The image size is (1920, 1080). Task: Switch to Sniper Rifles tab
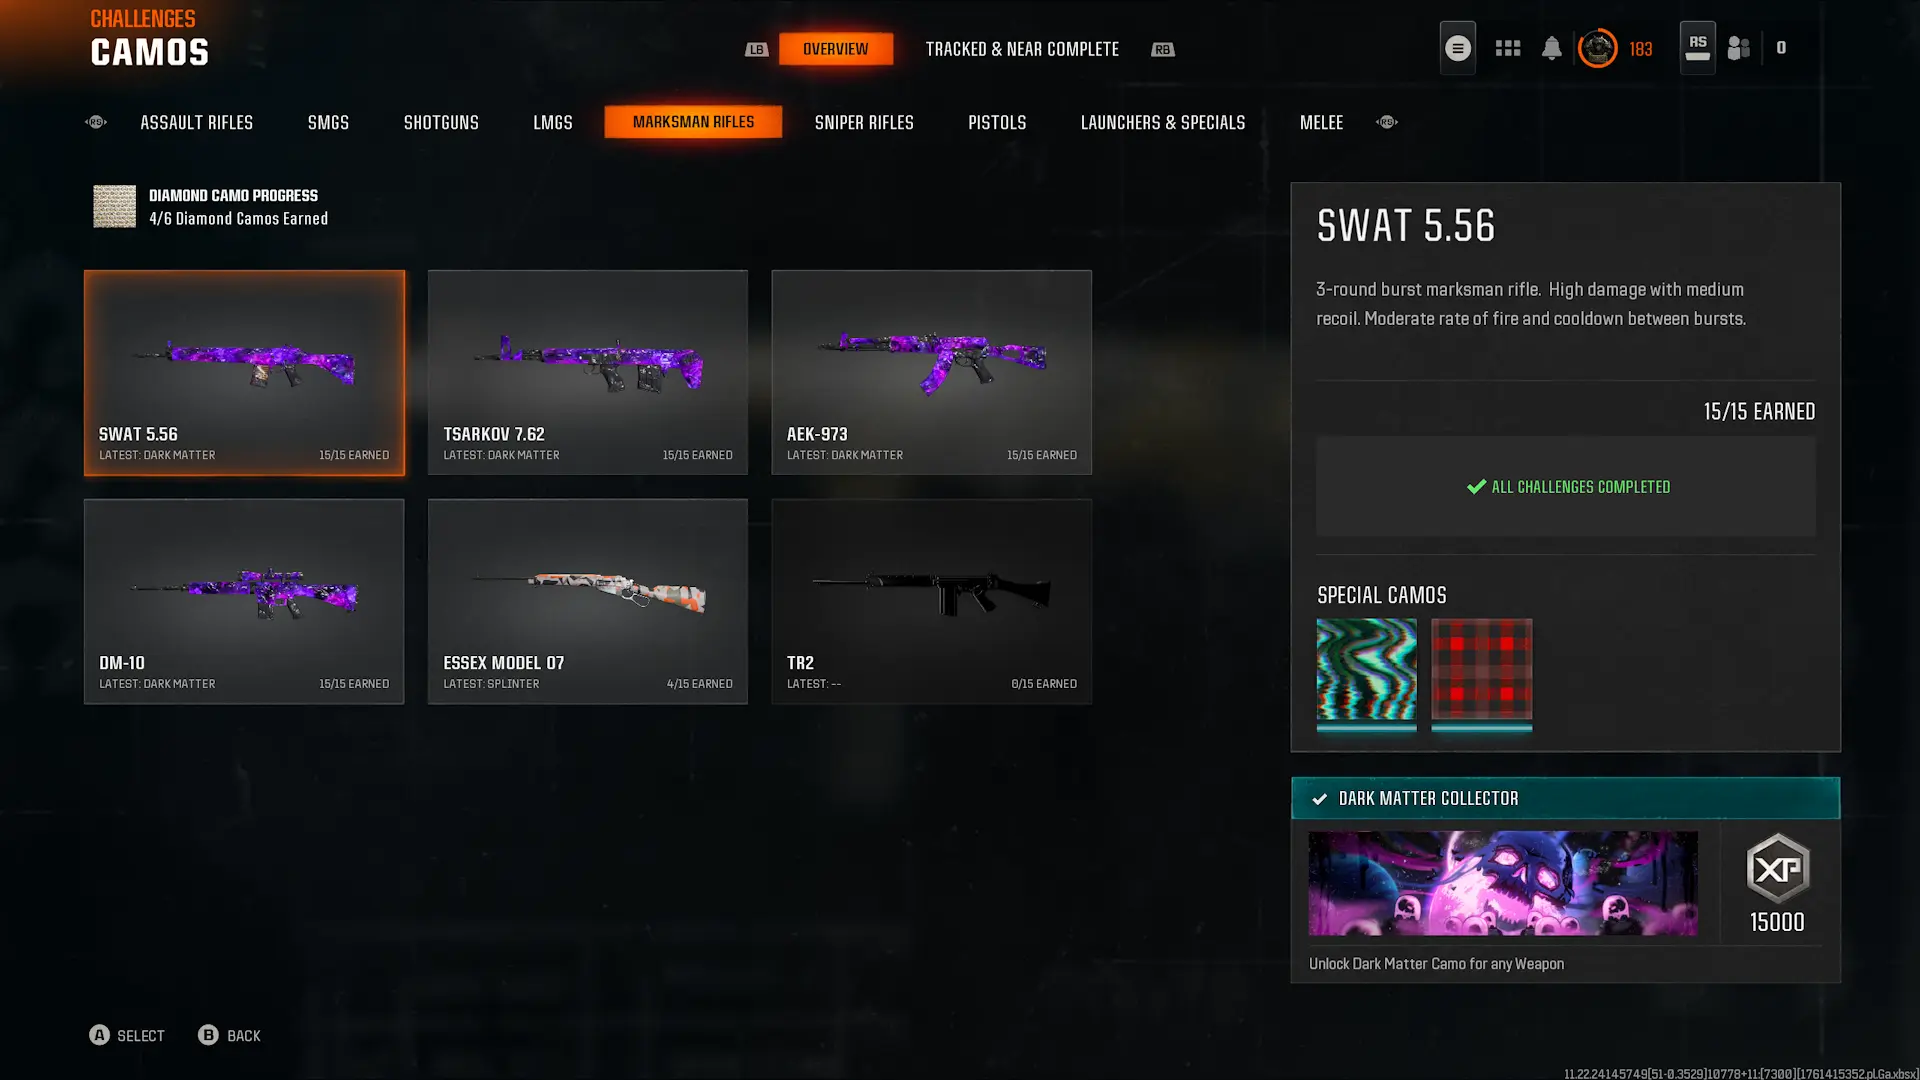(x=864, y=122)
